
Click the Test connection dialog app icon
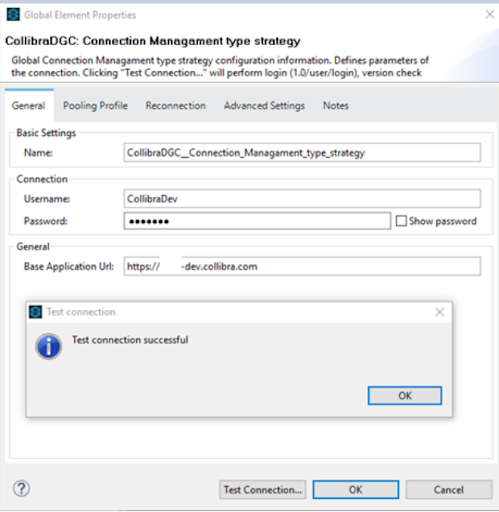pos(35,312)
